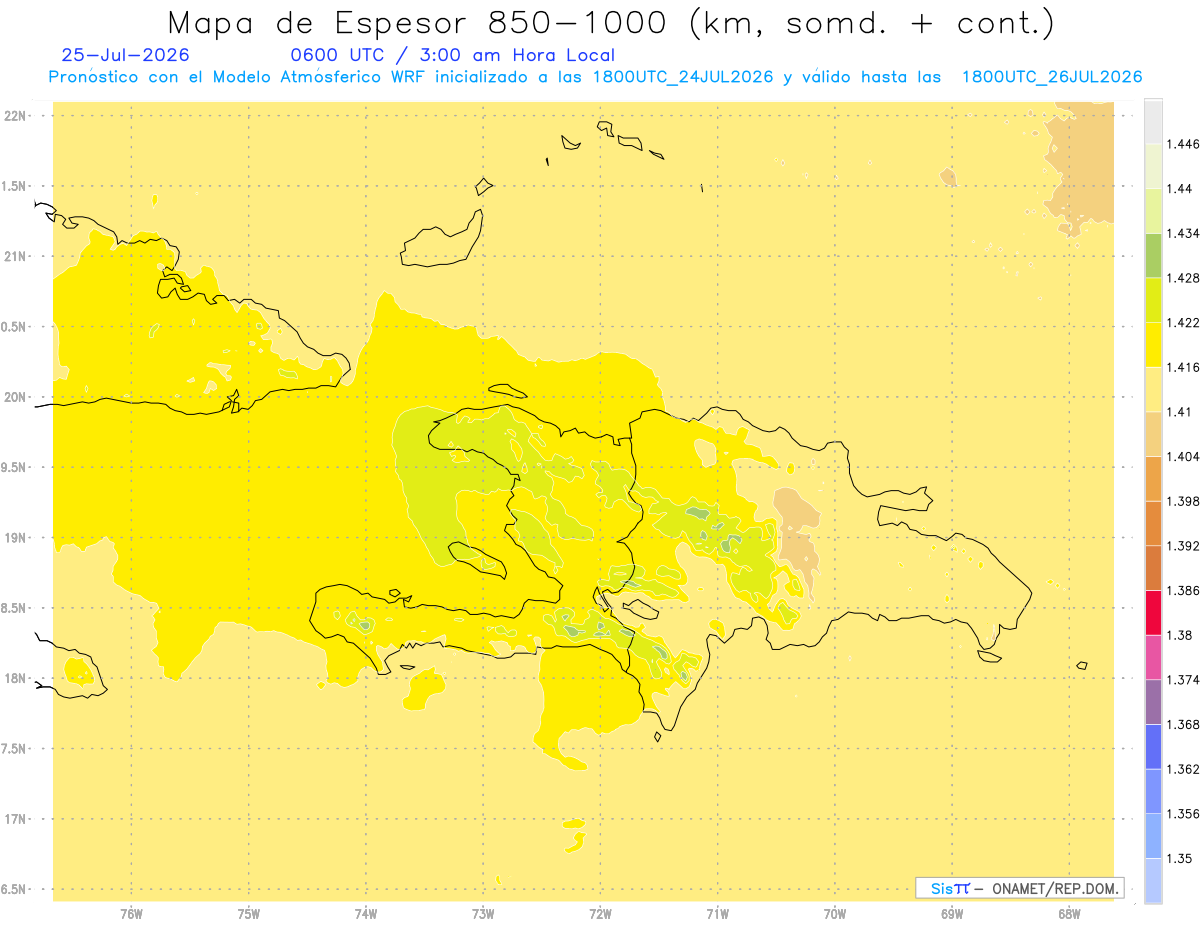Image resolution: width=1200 pixels, height=927 pixels.
Task: Click the 1.35 color bar label
Action: coord(1180,858)
